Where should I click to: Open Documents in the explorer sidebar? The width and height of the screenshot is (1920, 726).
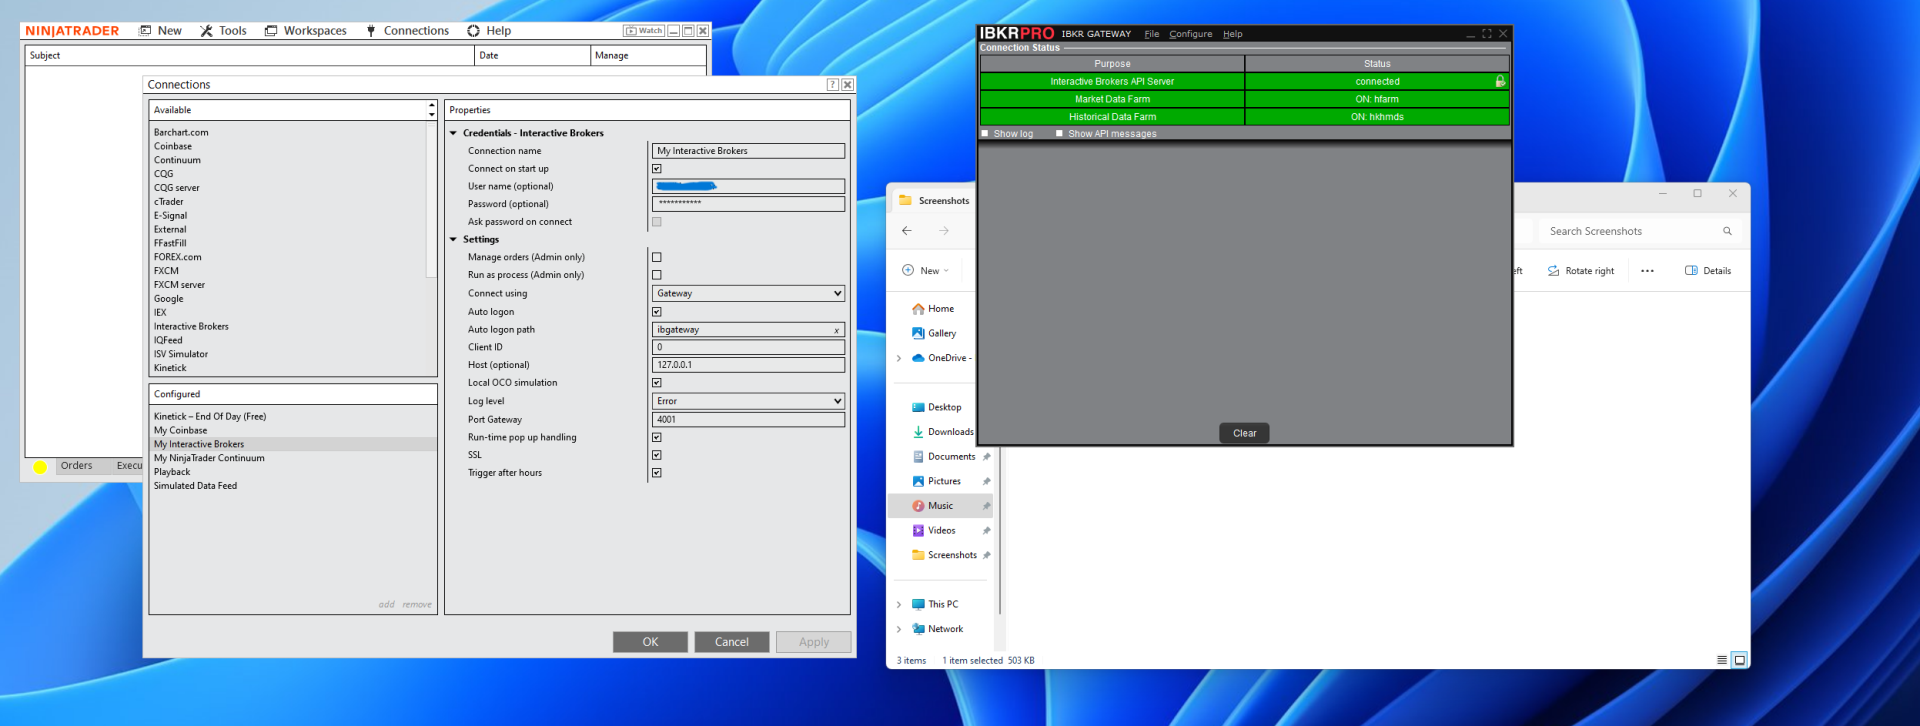[943, 457]
